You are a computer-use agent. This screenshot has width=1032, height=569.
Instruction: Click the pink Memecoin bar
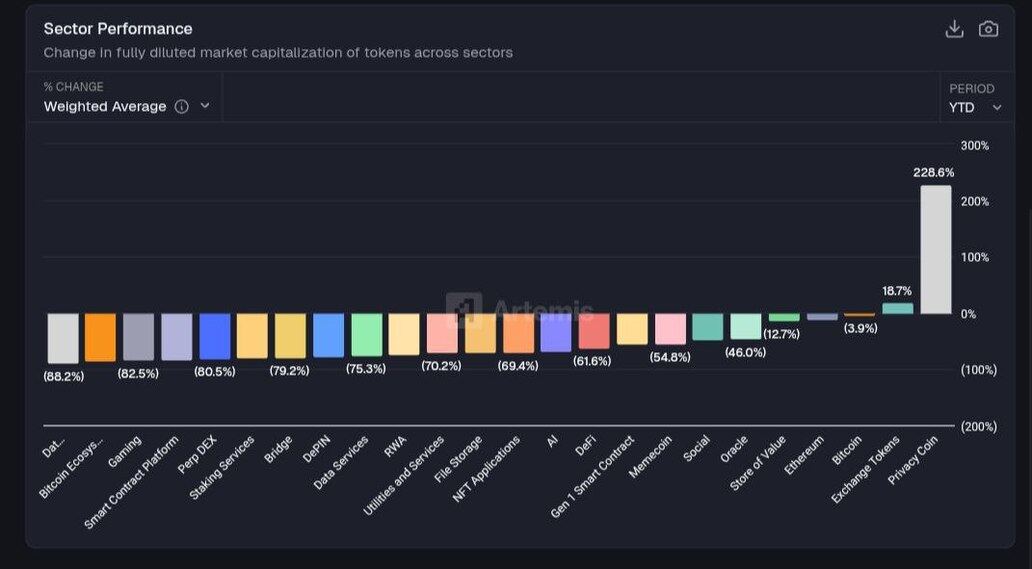tap(670, 329)
